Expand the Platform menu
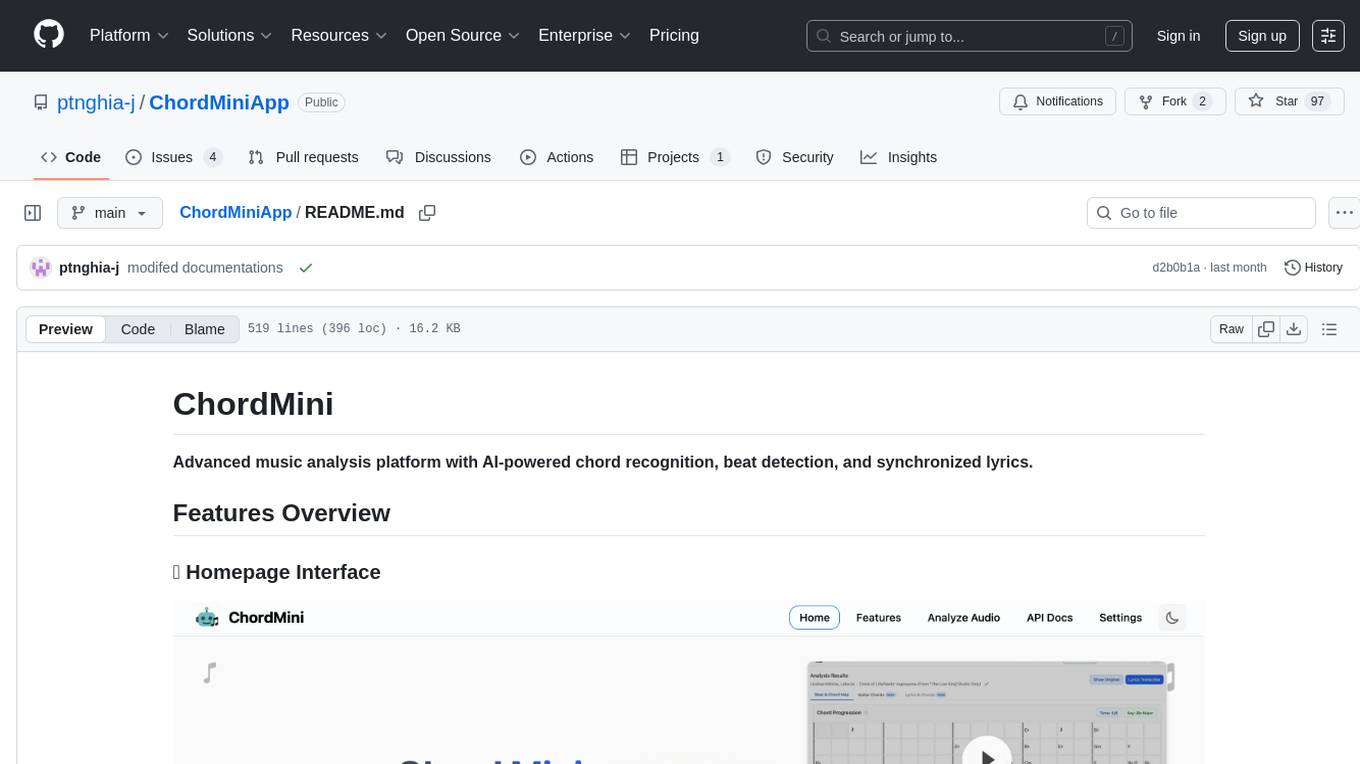The width and height of the screenshot is (1360, 764). coord(129,35)
